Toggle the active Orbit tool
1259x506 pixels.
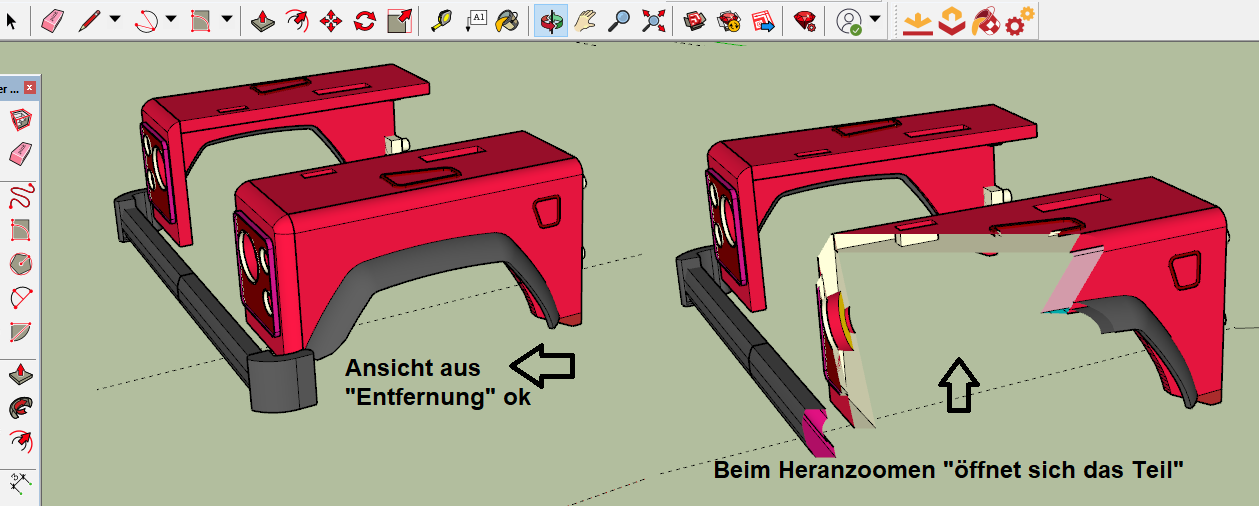click(x=550, y=20)
